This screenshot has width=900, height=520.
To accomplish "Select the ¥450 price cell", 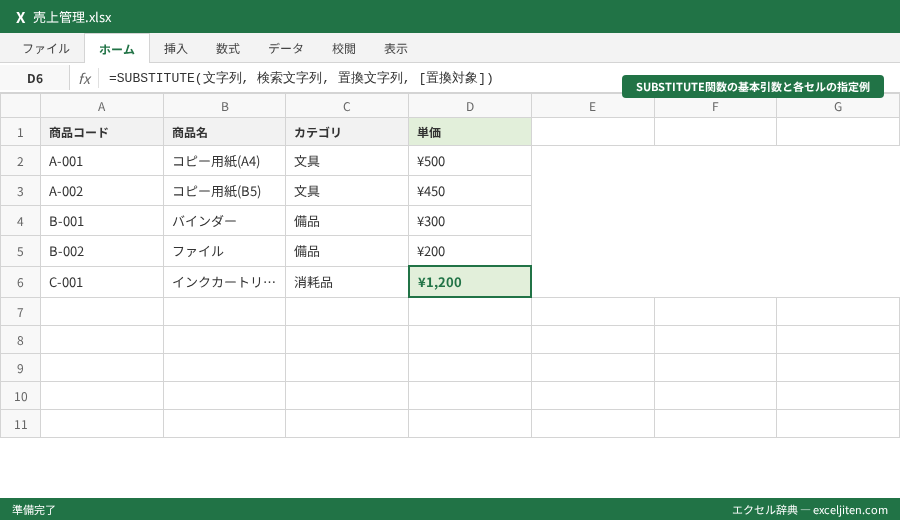I will (x=470, y=191).
